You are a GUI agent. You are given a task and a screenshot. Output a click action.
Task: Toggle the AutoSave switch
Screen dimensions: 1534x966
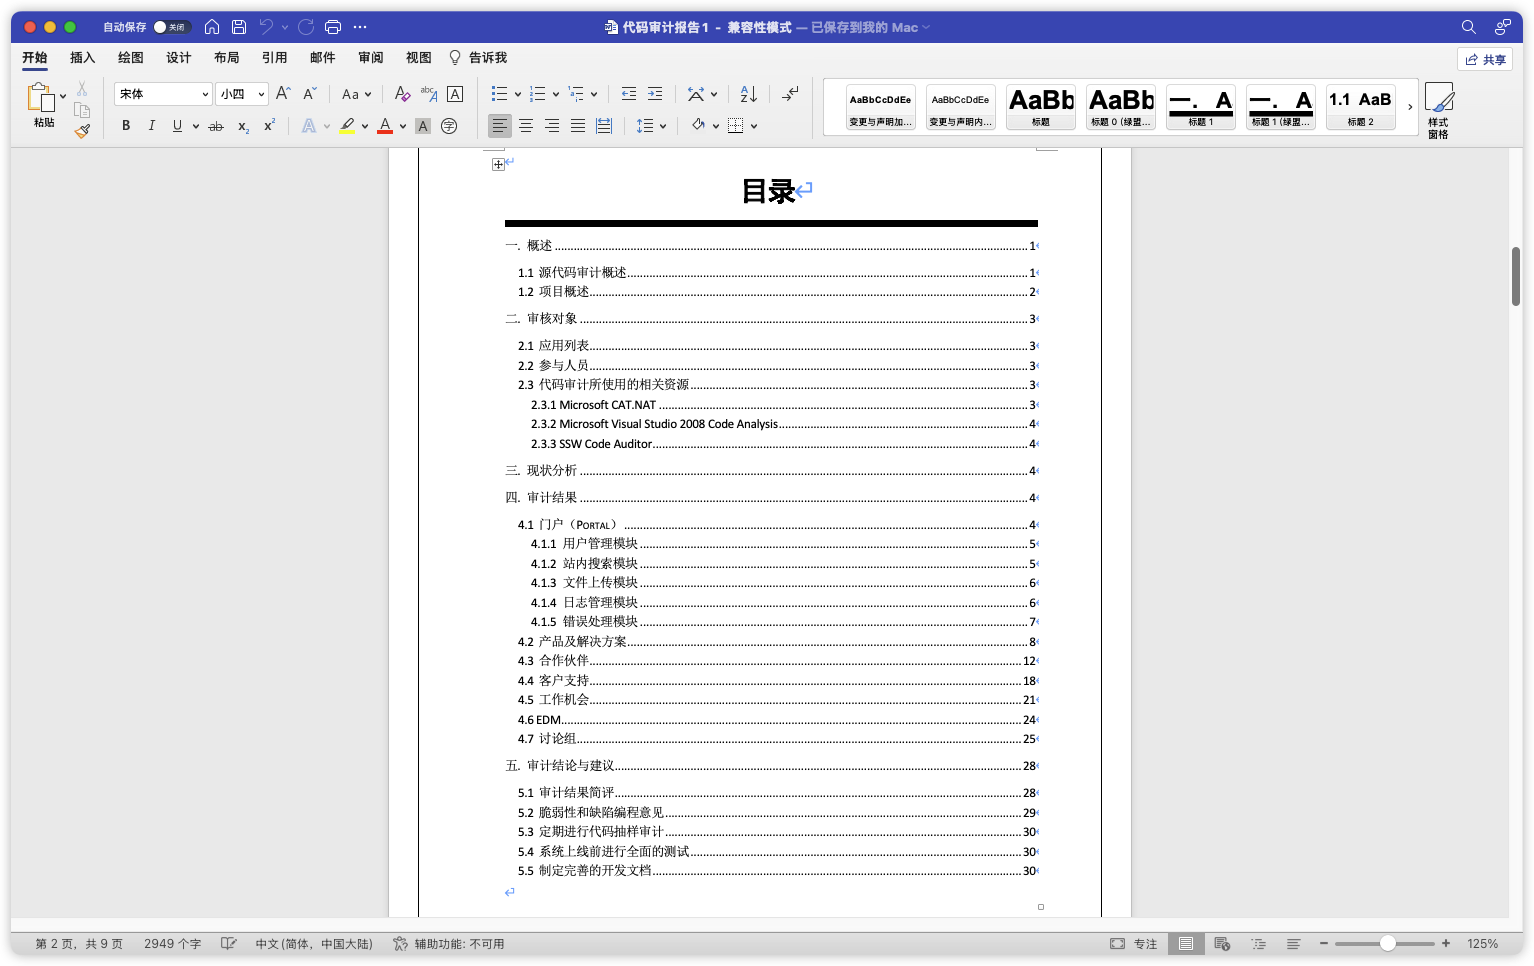(x=171, y=27)
